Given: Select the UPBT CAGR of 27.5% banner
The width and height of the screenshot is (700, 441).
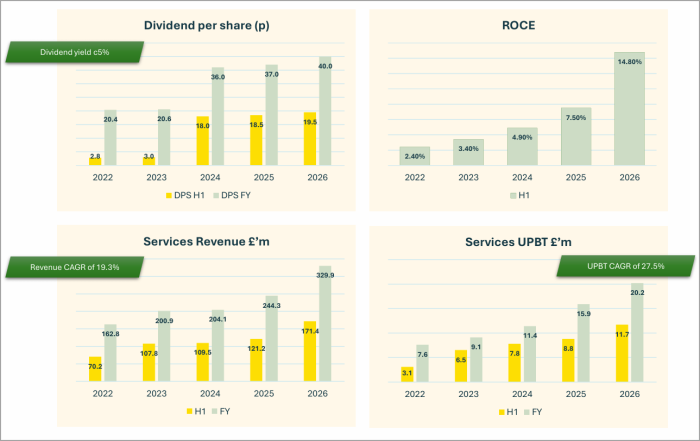Looking at the screenshot, I should coord(625,266).
